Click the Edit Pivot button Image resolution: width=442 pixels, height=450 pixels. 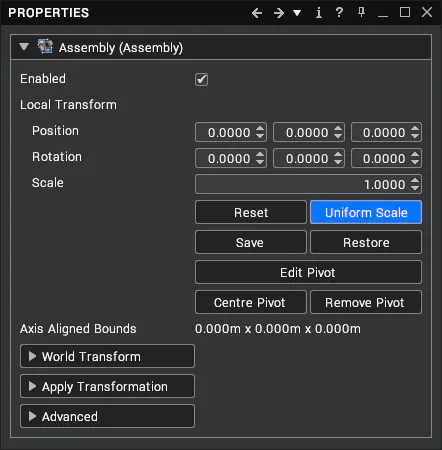click(x=308, y=272)
